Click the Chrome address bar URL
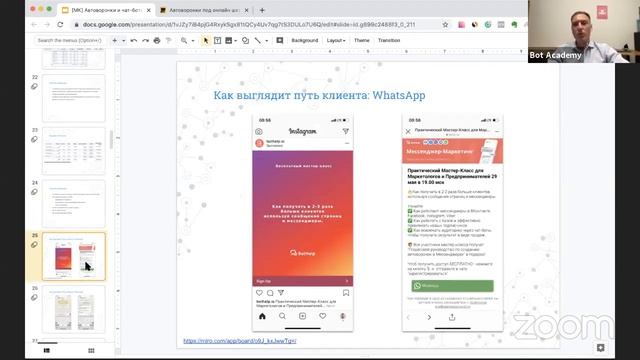 [249, 24]
